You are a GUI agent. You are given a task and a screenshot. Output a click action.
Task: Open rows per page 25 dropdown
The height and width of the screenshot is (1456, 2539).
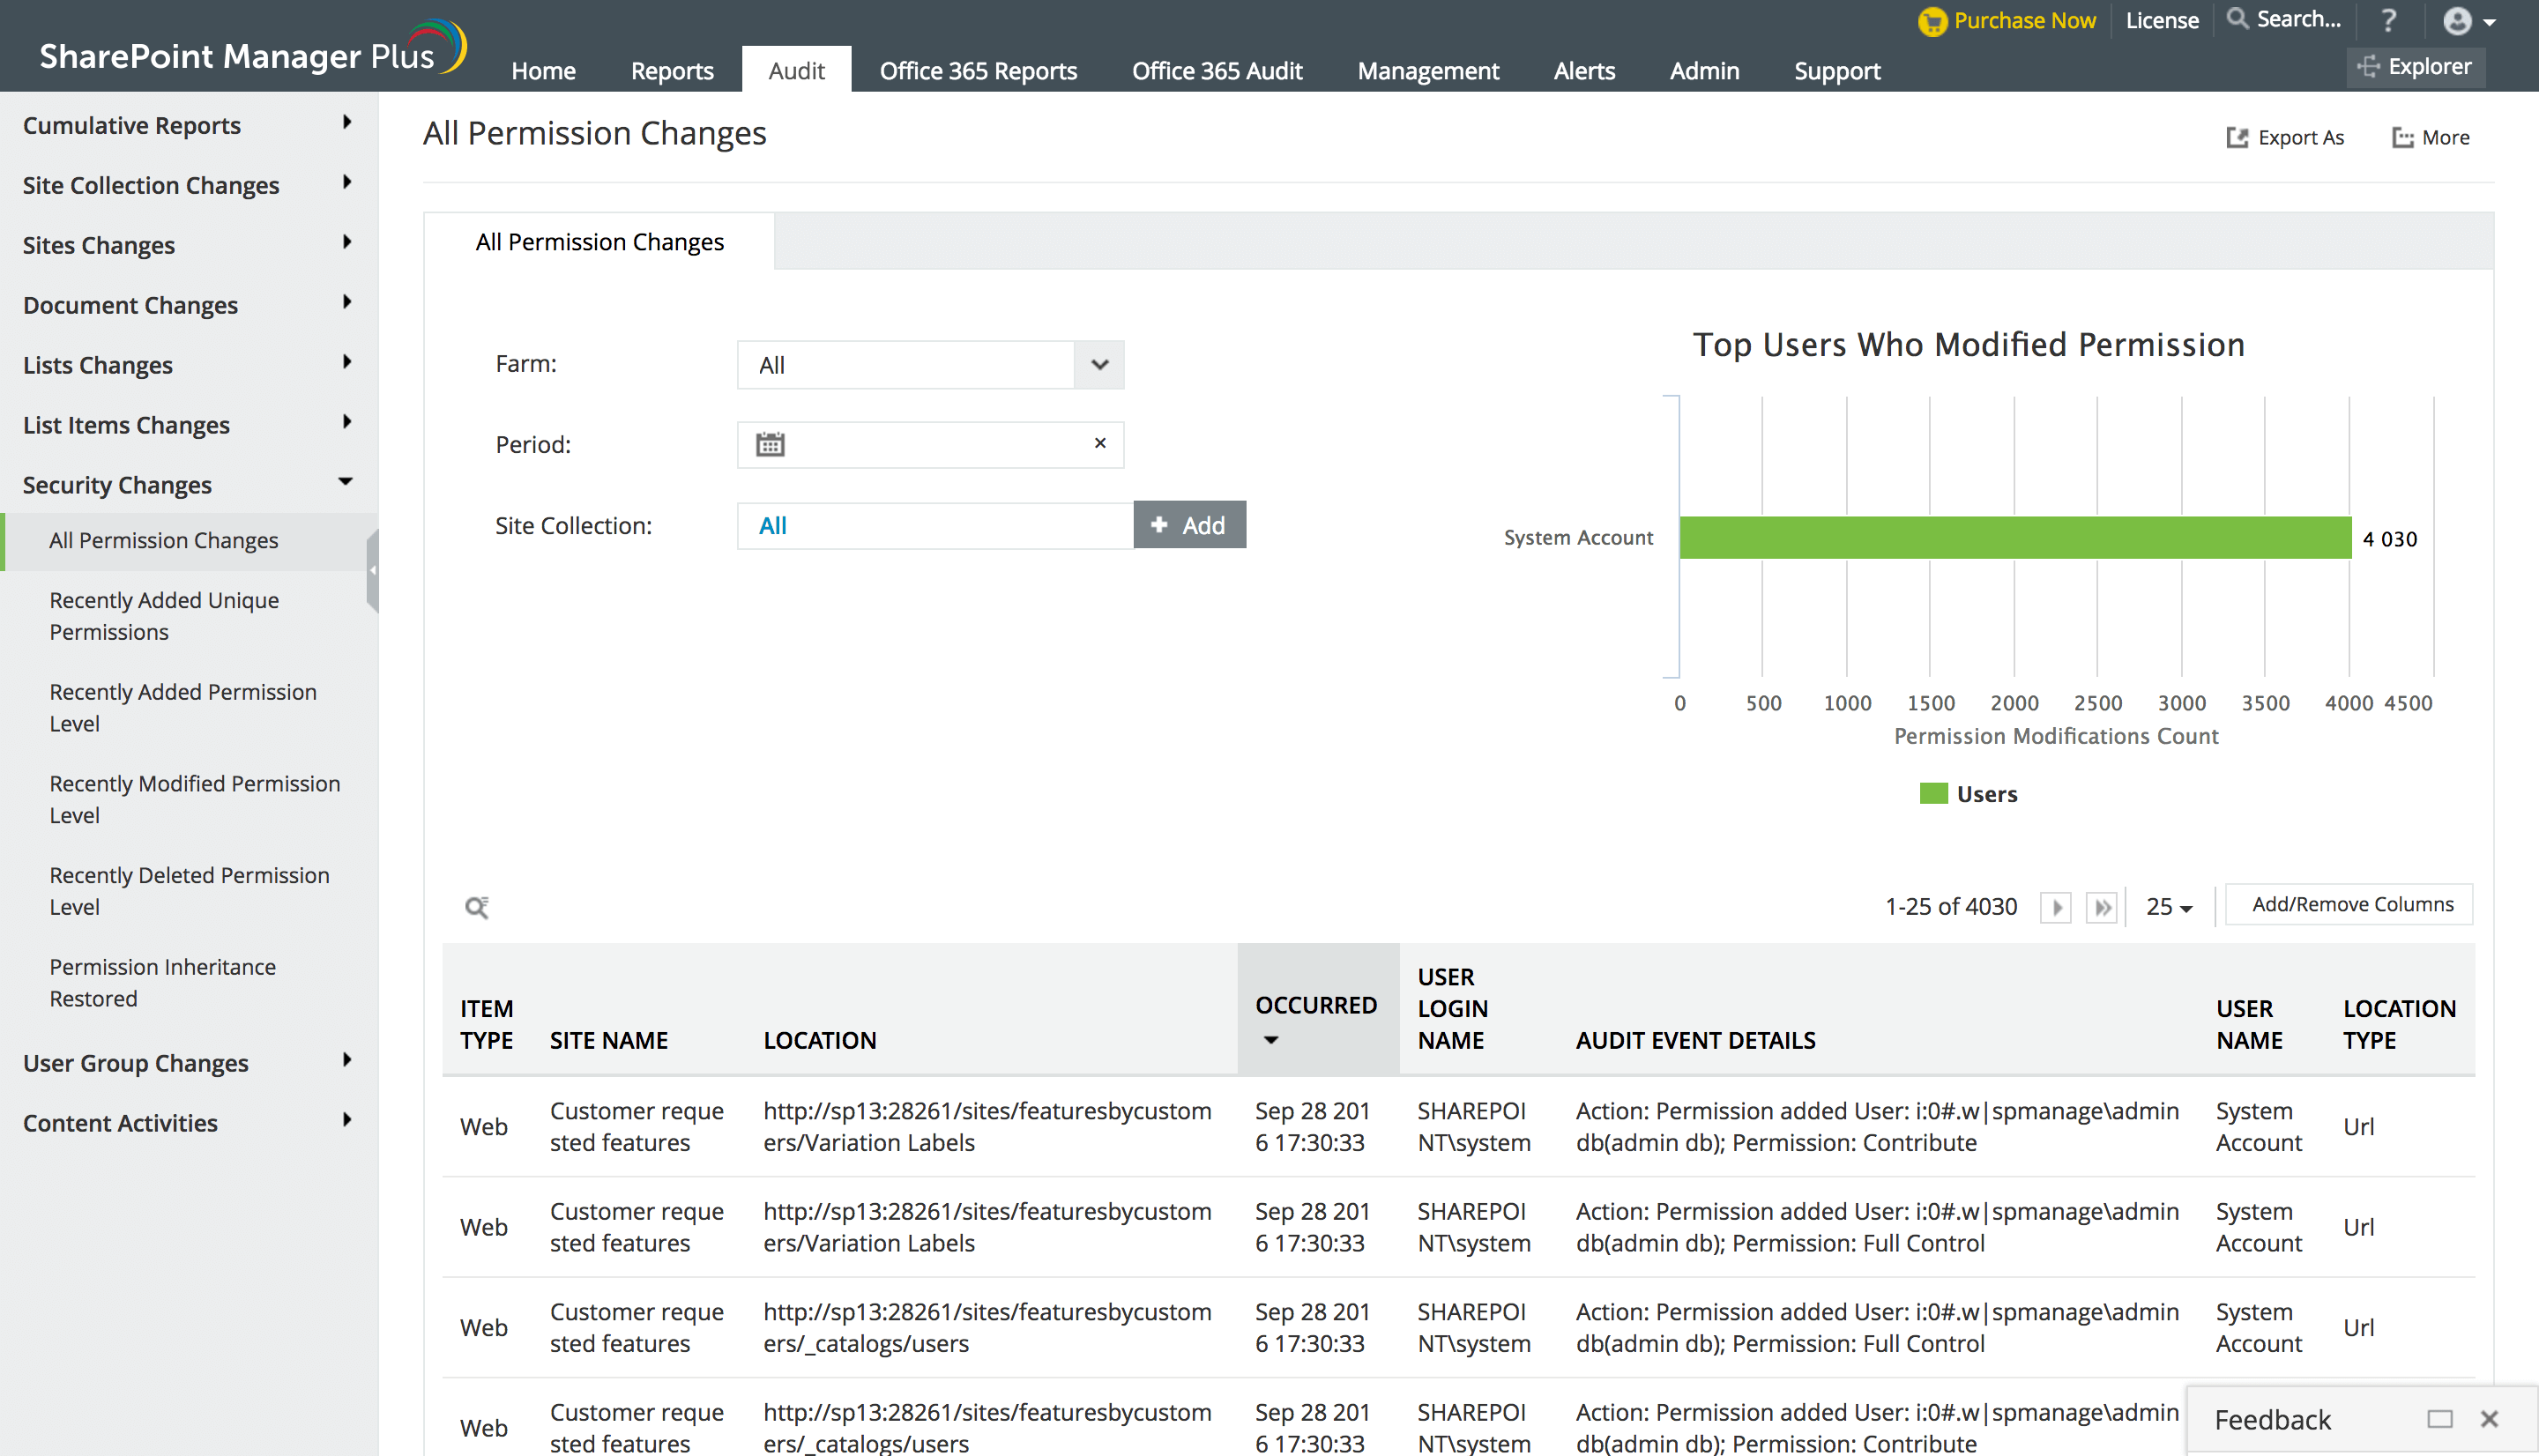coord(2168,907)
